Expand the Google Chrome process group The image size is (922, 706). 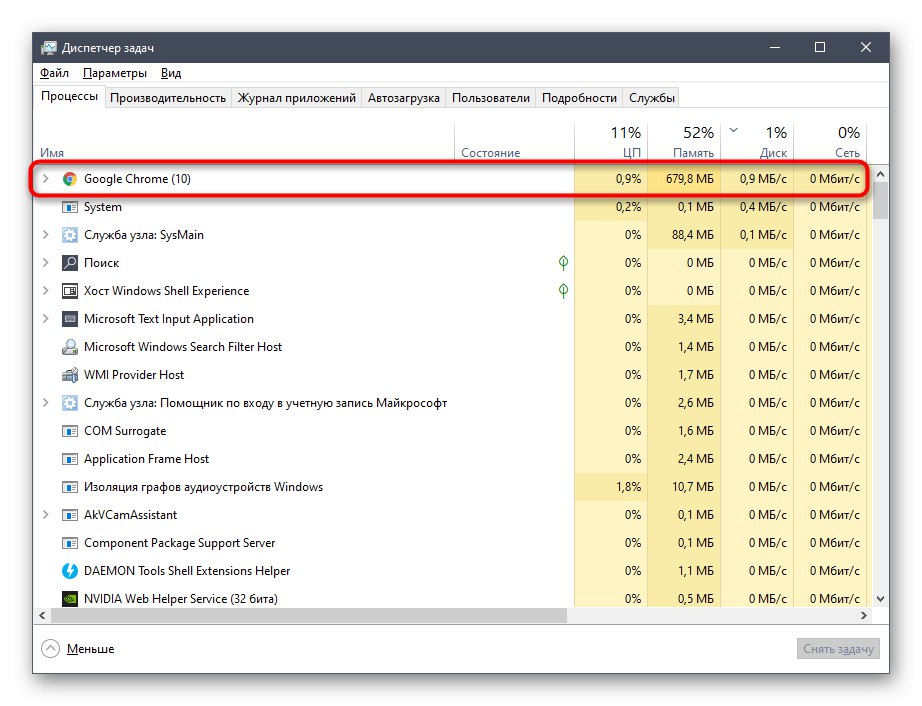pyautogui.click(x=45, y=179)
